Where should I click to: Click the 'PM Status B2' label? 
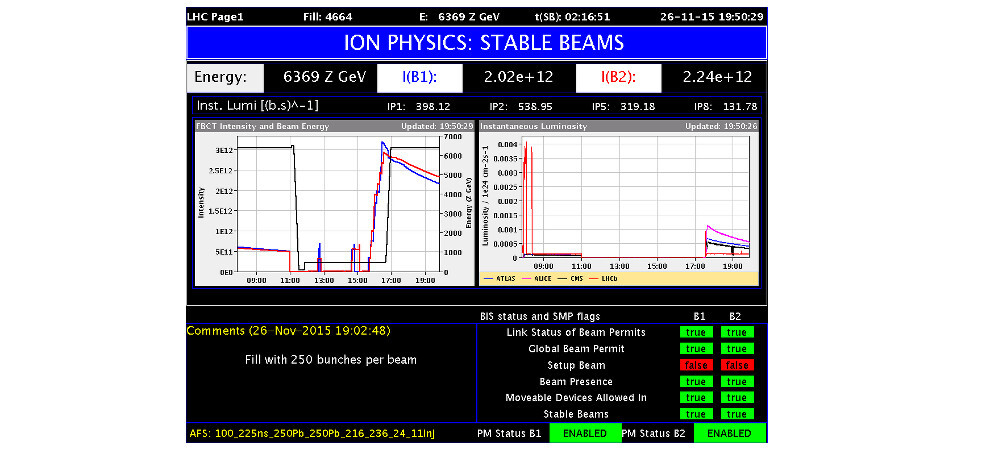point(655,434)
